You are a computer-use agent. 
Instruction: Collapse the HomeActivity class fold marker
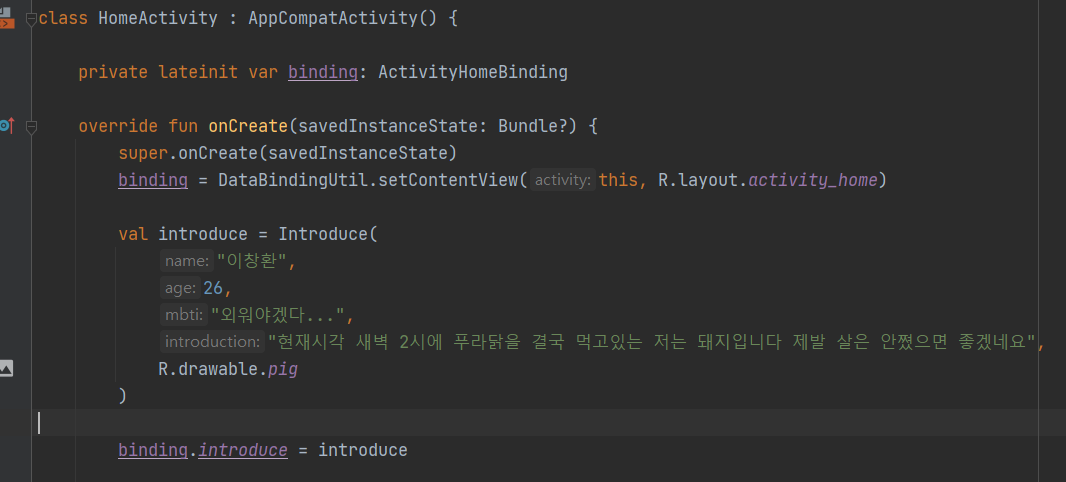coord(31,20)
